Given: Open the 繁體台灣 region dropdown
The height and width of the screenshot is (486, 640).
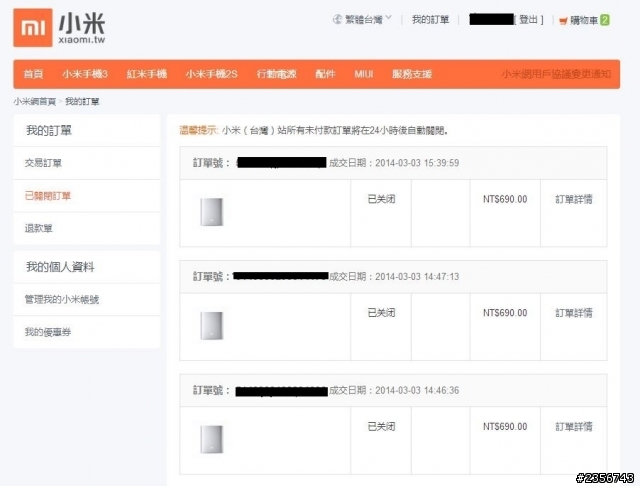Looking at the screenshot, I should coord(367,19).
